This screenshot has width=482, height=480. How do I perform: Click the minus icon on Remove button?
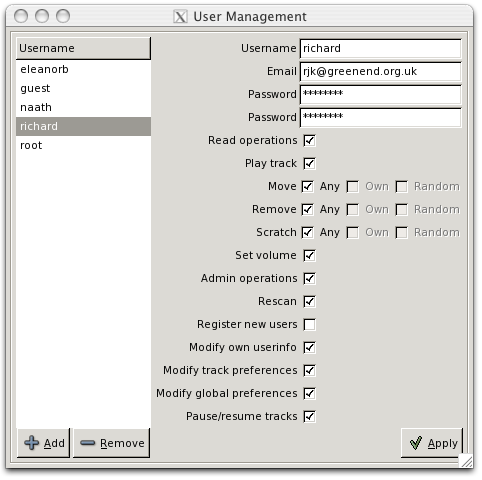(88, 443)
